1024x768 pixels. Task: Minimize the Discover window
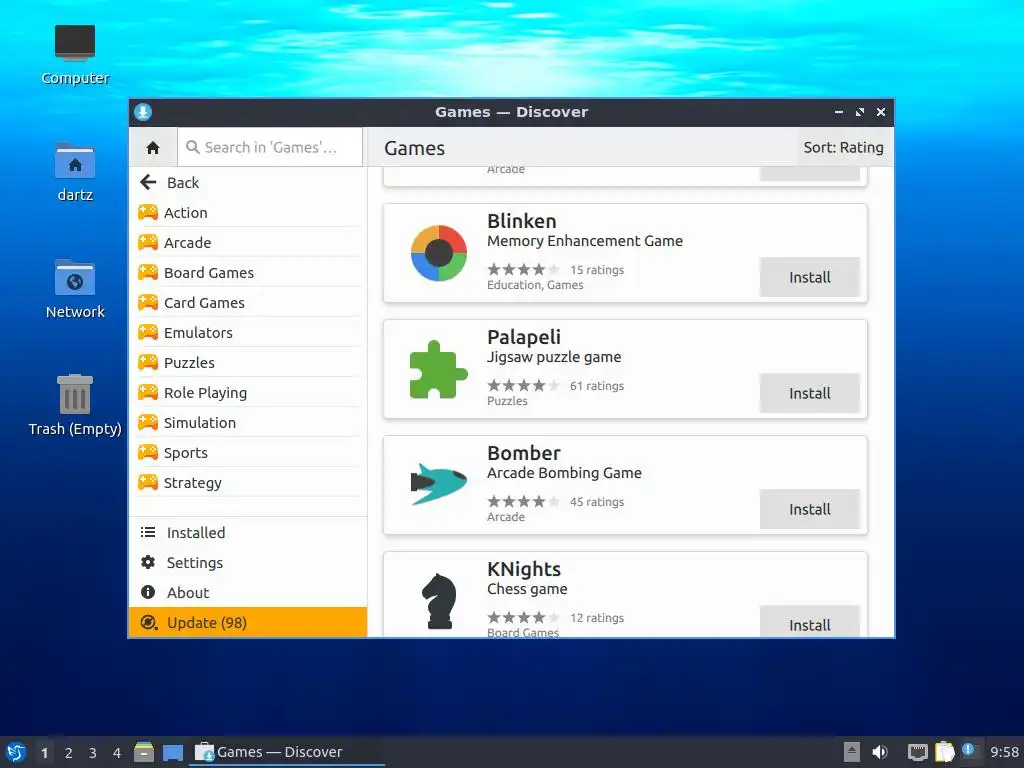click(x=839, y=112)
